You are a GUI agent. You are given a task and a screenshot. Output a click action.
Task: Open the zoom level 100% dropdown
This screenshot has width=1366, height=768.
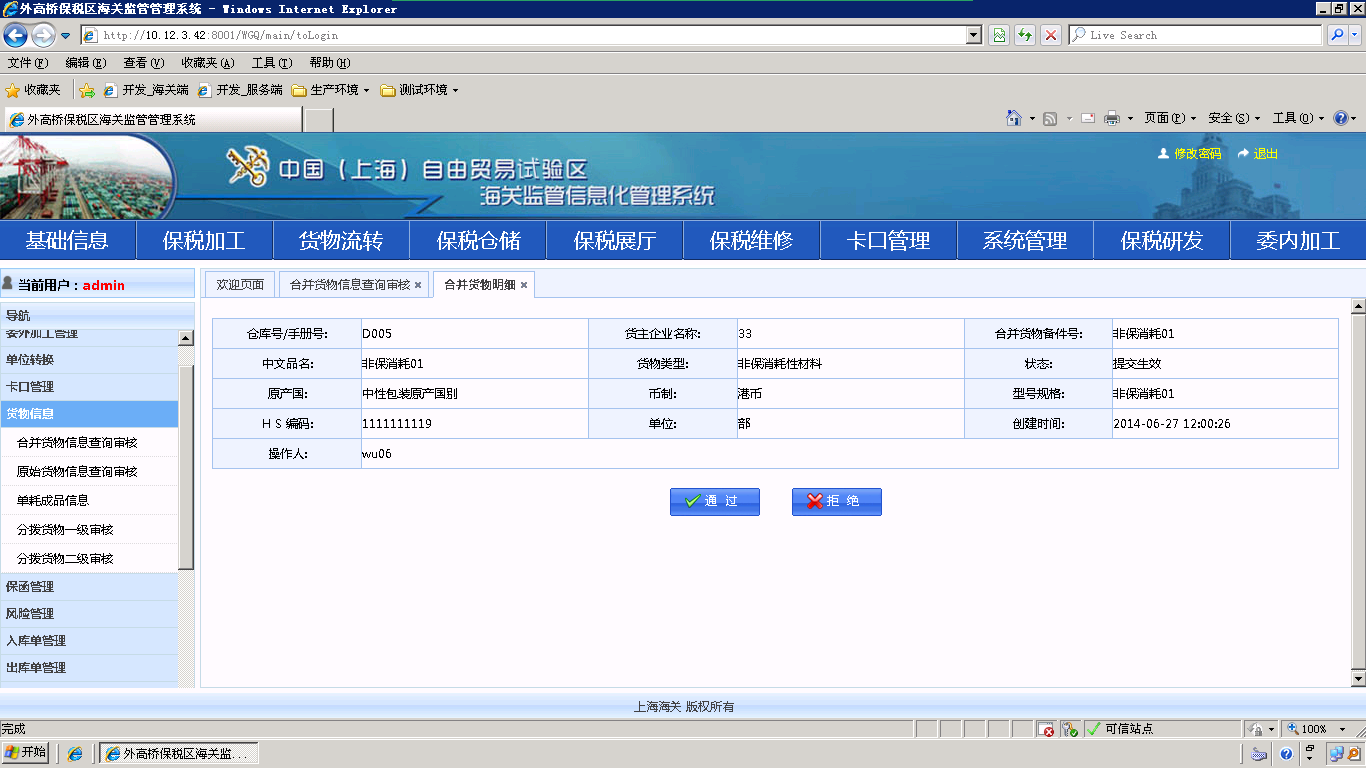pos(1336,729)
